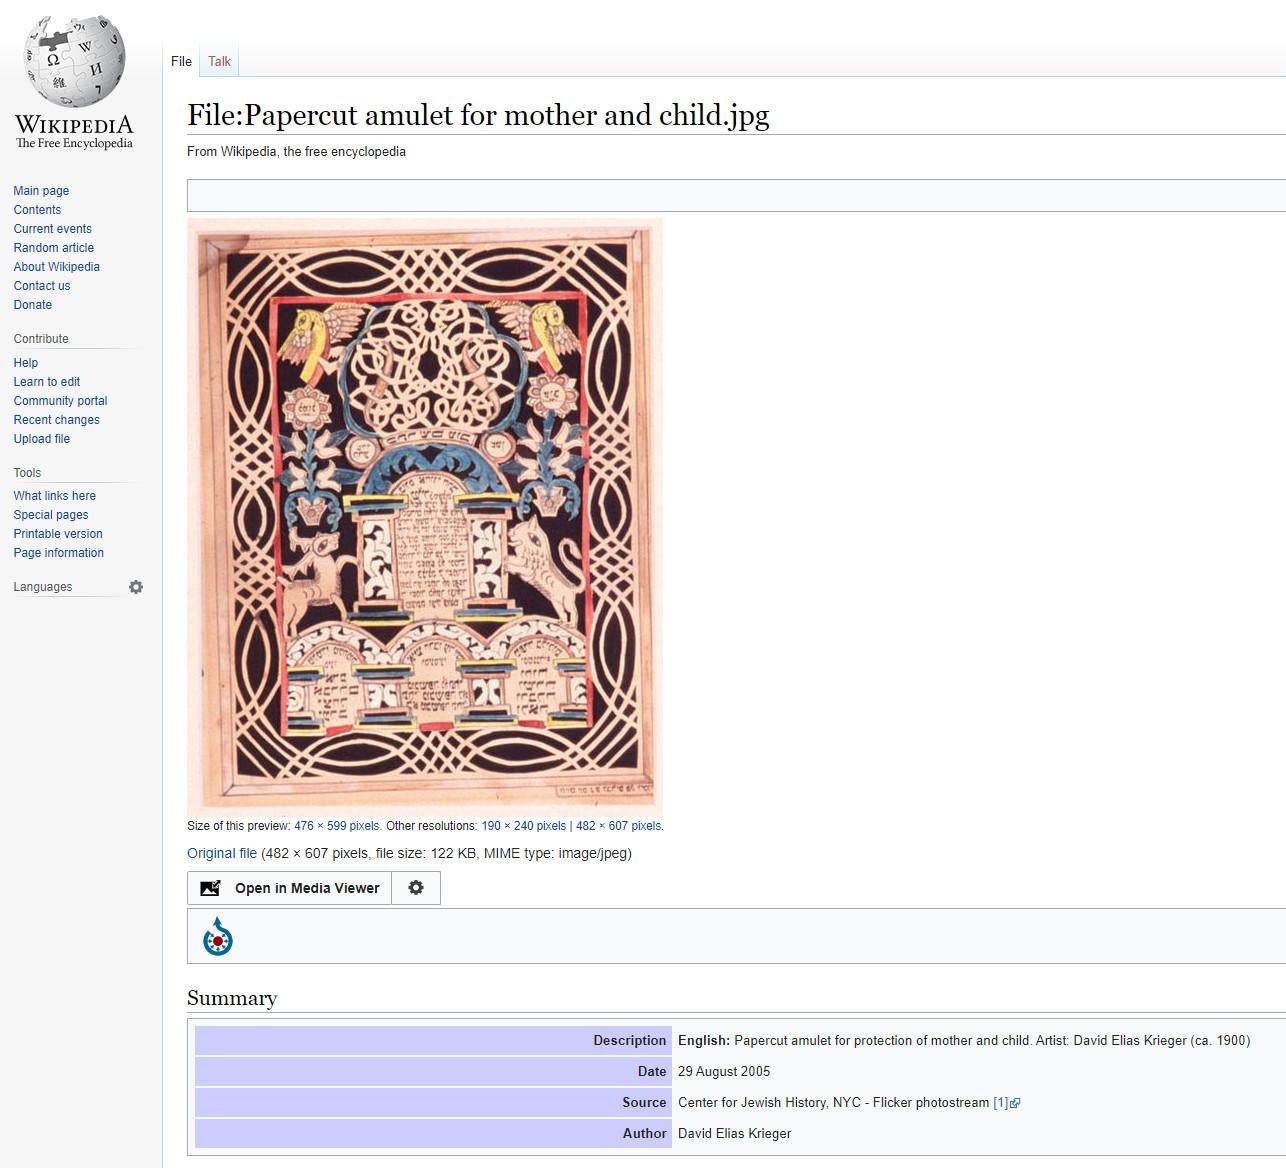The width and height of the screenshot is (1286, 1168).
Task: Click the Description row label
Action: pos(629,1041)
